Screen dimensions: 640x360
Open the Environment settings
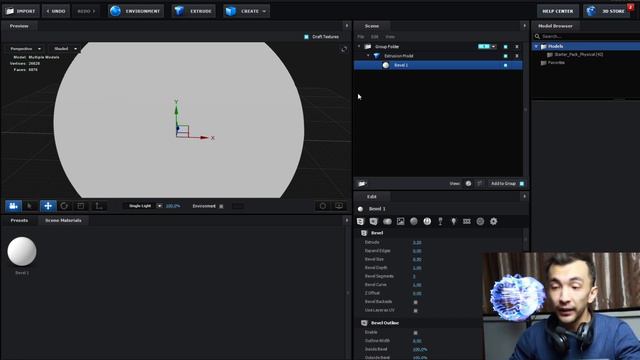coord(136,11)
